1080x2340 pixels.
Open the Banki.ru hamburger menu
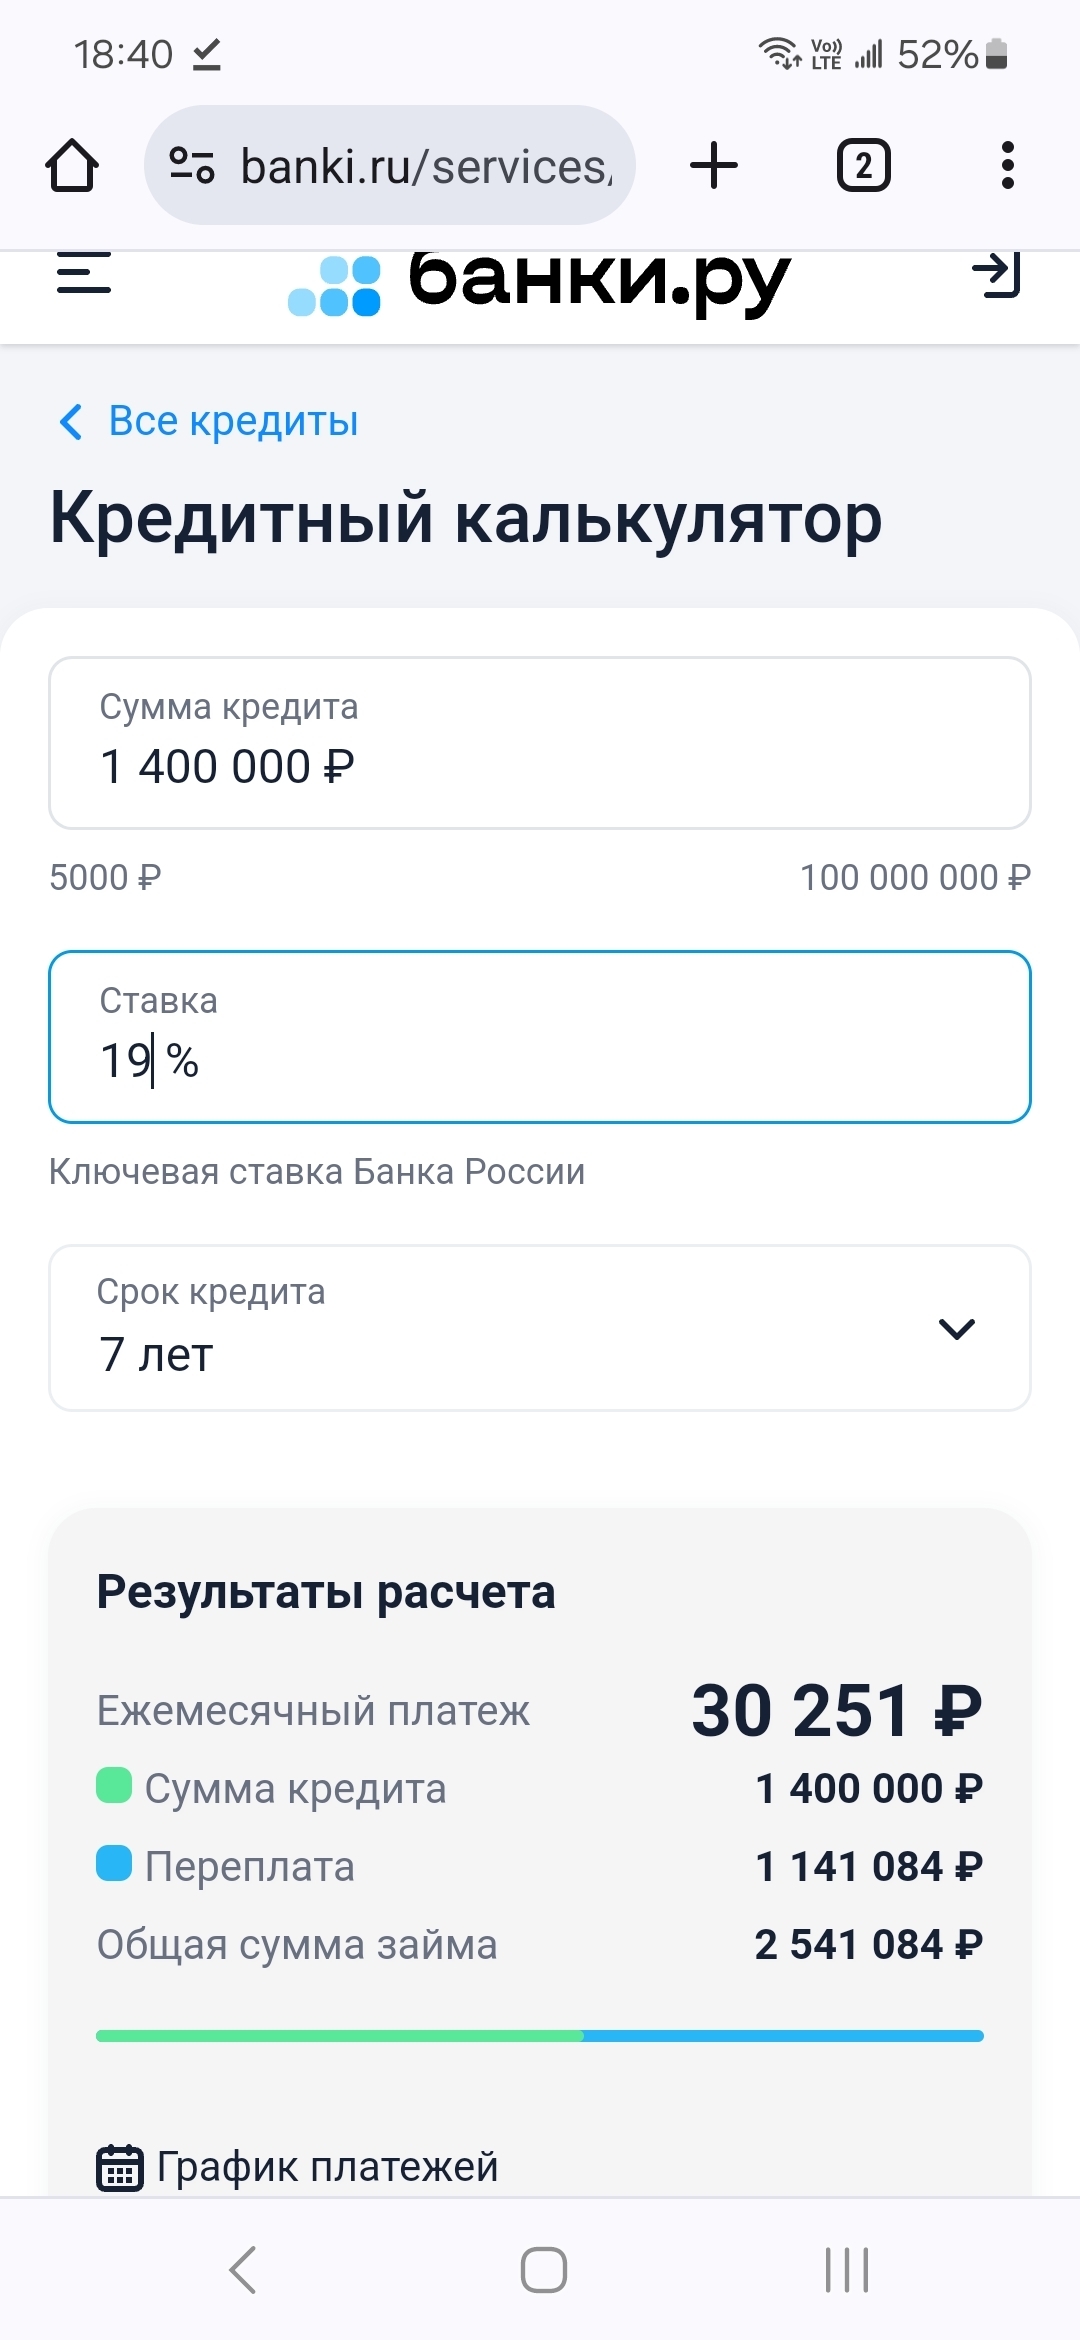(84, 274)
